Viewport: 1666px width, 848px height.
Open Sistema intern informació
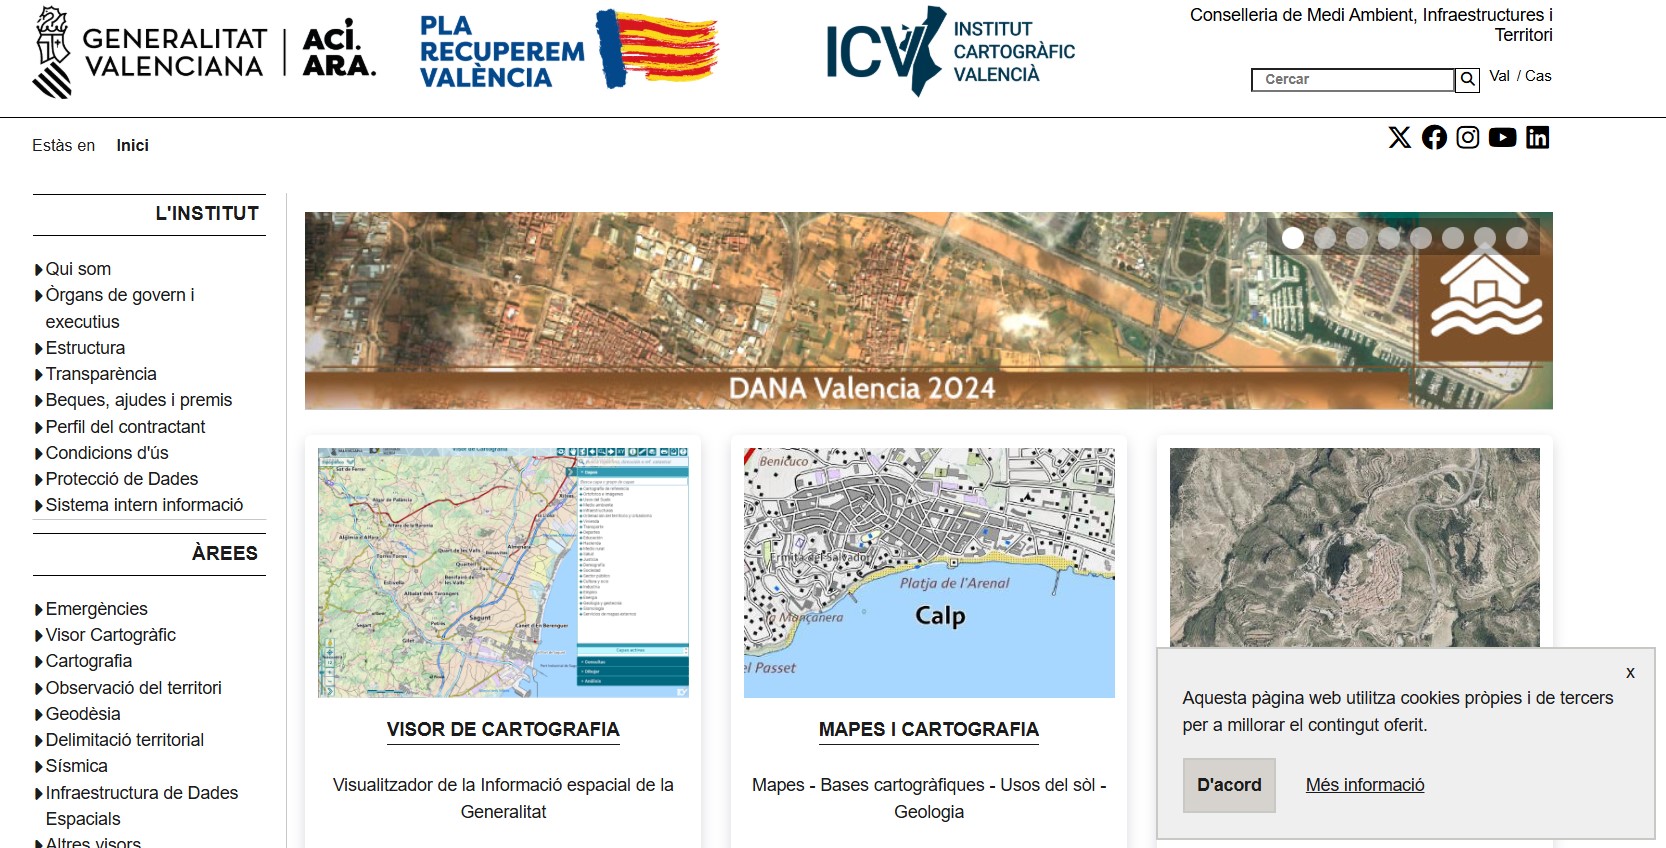tap(144, 505)
